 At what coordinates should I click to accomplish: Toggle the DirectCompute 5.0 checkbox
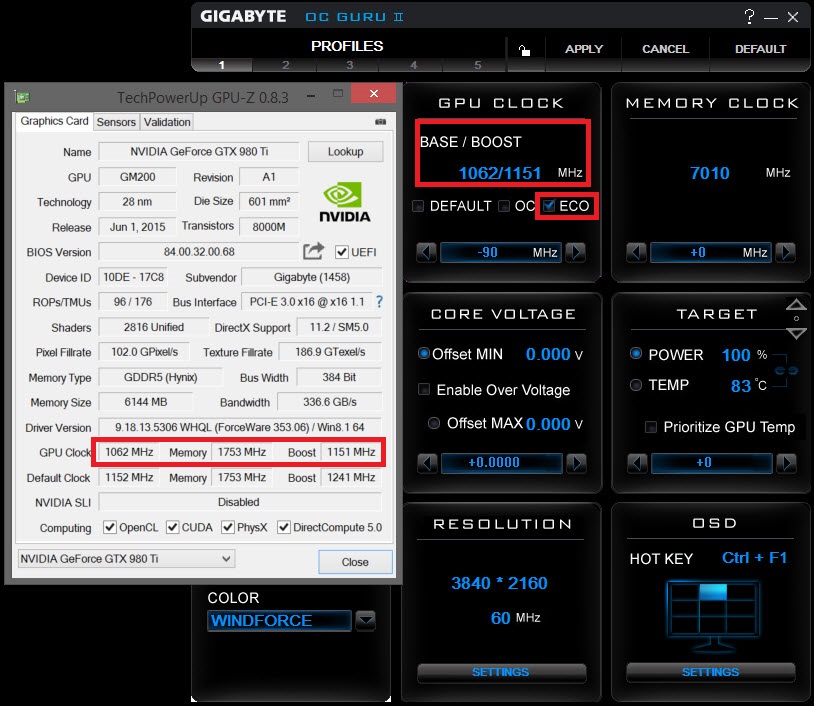tap(283, 527)
